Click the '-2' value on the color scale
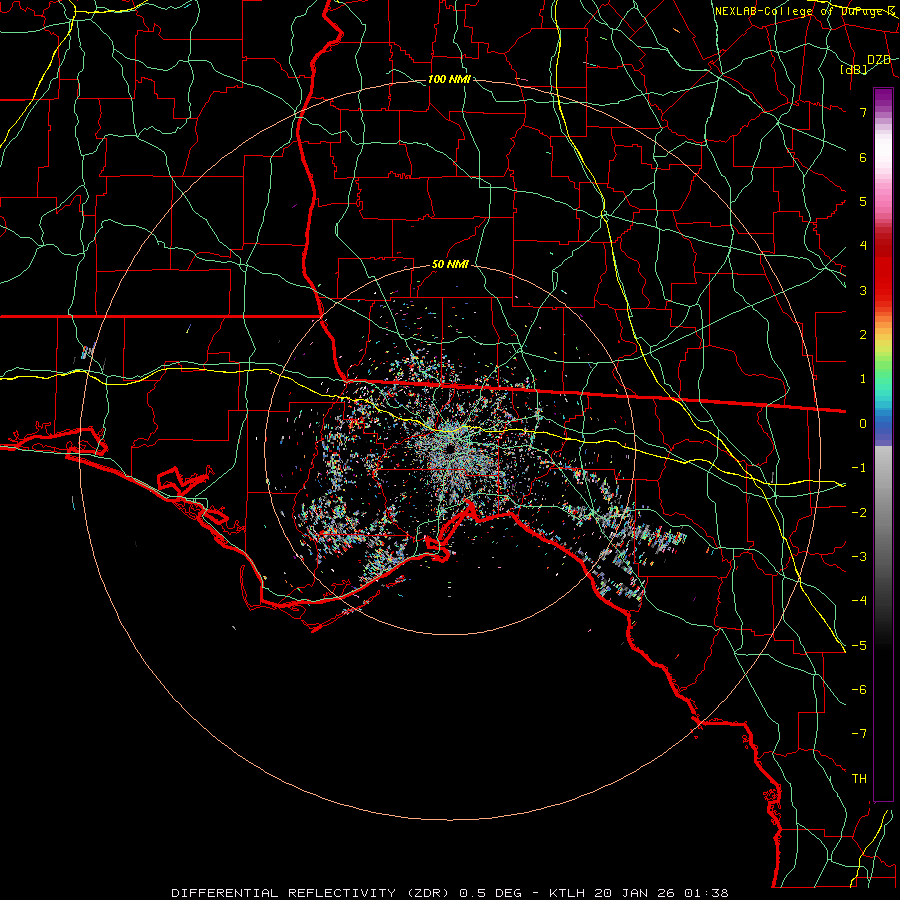The image size is (900, 900). [x=859, y=512]
